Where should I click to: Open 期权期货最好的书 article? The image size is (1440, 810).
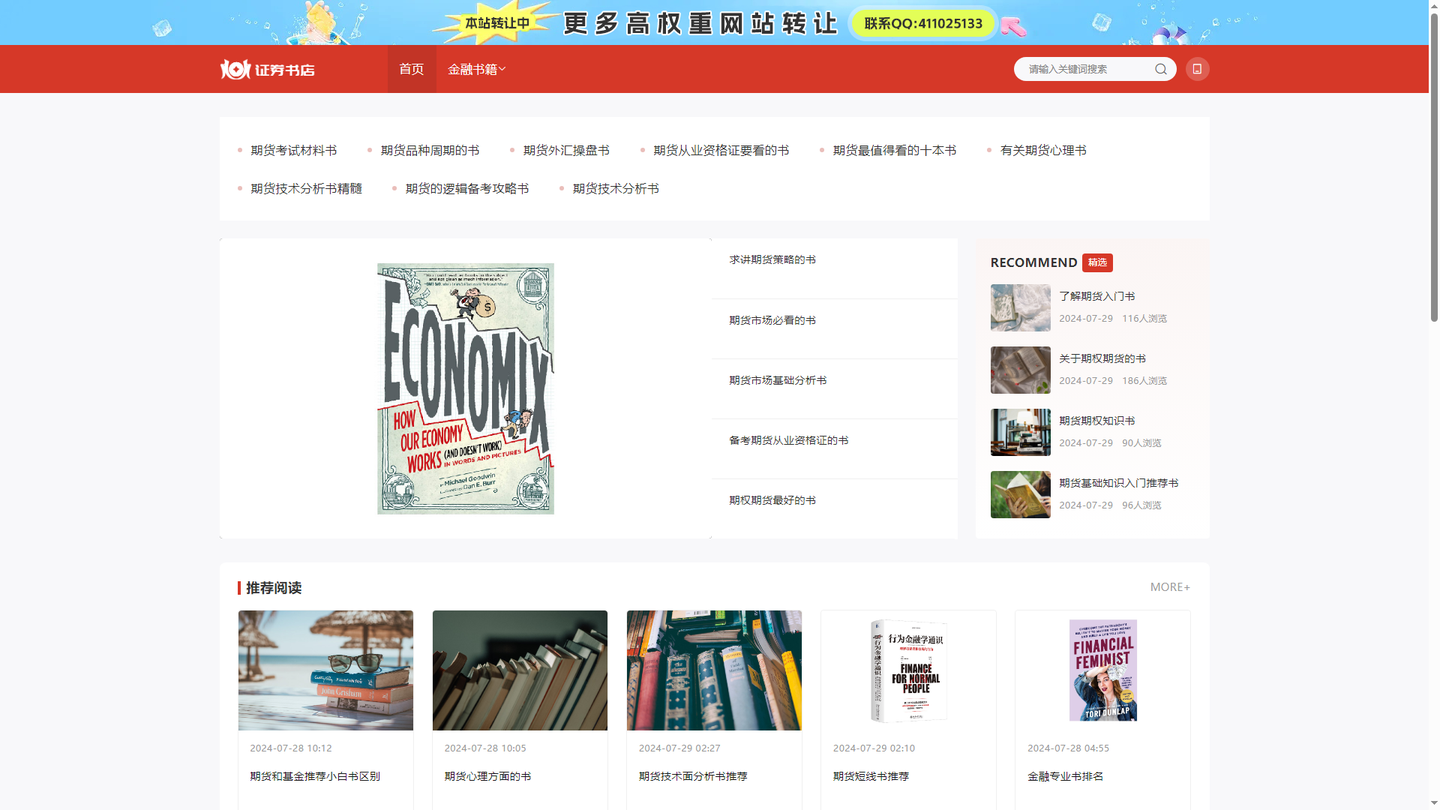point(772,500)
